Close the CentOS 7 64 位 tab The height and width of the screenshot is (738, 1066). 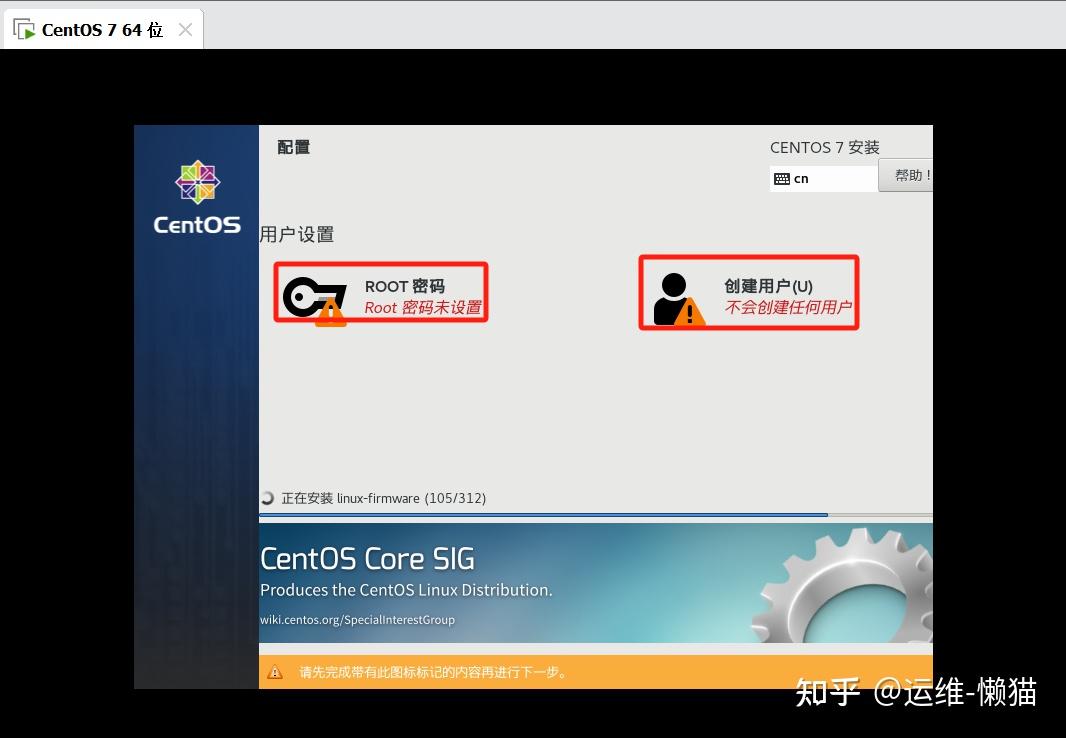(x=185, y=29)
